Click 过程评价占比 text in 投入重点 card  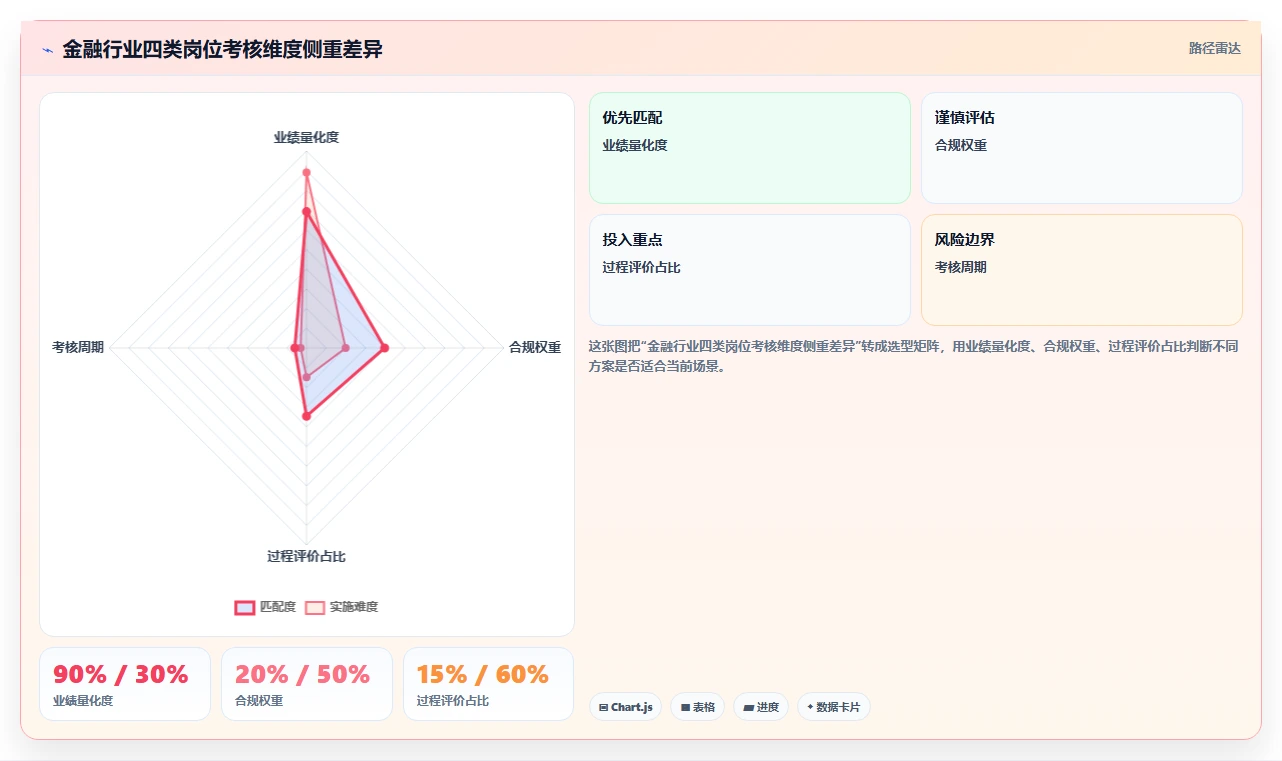pyautogui.click(x=642, y=267)
